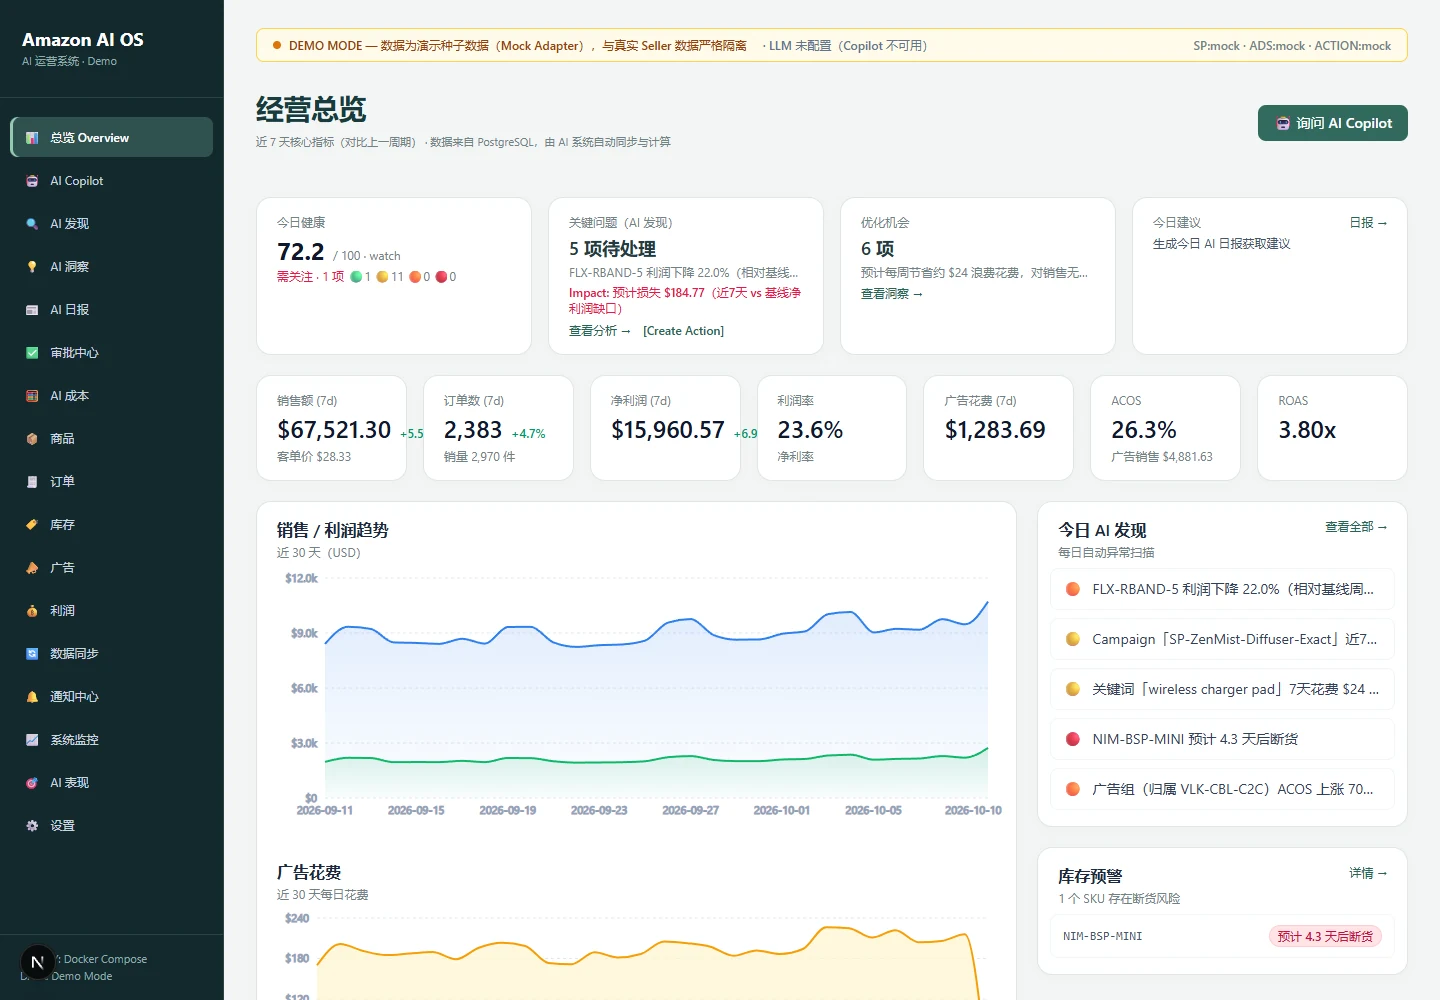
Task: Select the 商品 package icon
Action: pyautogui.click(x=32, y=439)
